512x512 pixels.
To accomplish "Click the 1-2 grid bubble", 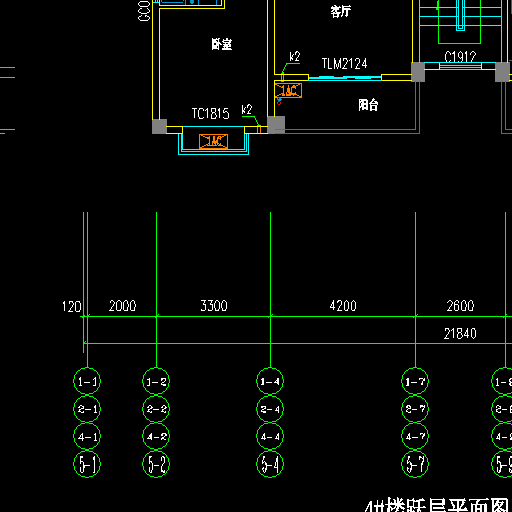I will (x=156, y=381).
